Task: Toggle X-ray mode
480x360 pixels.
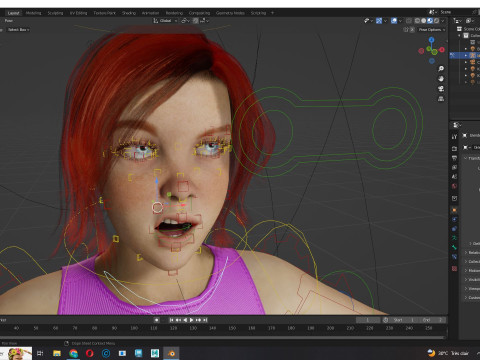Action: click(x=409, y=21)
